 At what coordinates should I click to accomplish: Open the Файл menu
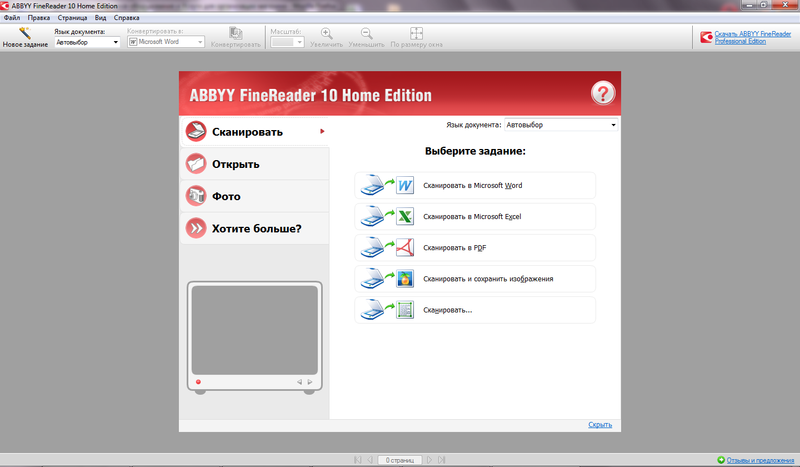click(x=11, y=18)
